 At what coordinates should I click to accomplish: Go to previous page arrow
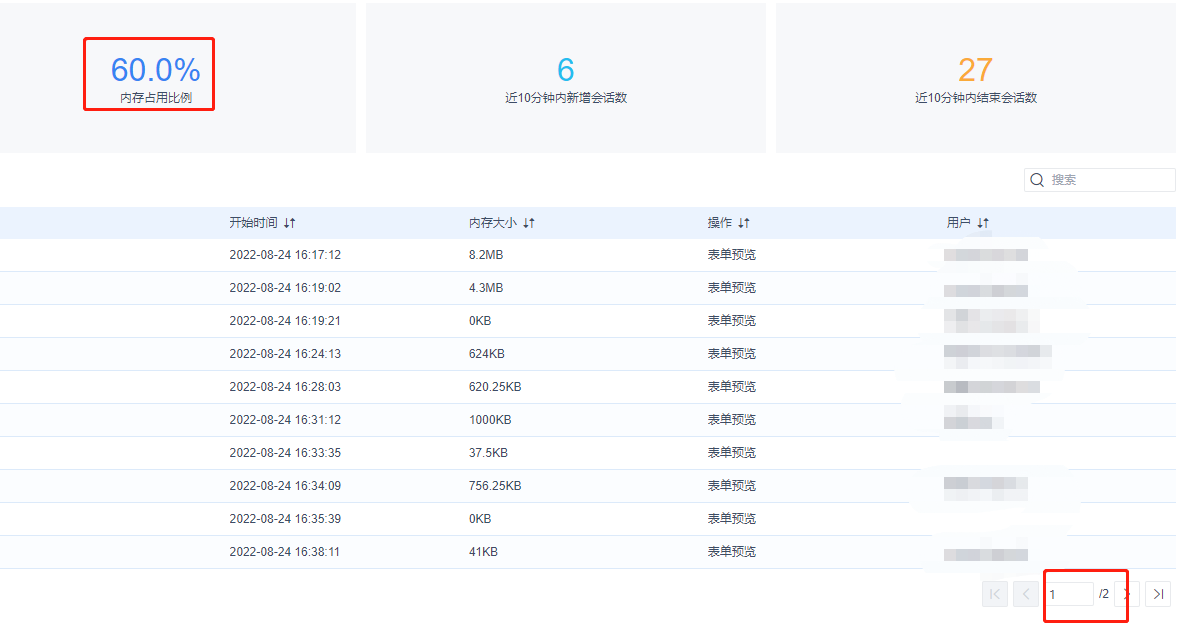click(1026, 594)
